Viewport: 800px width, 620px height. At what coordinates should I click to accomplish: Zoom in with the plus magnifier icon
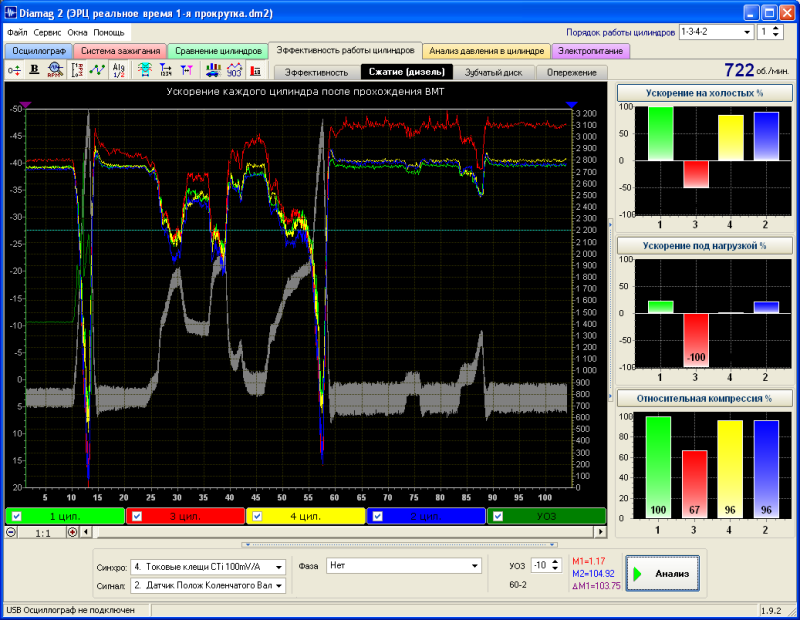click(x=72, y=532)
